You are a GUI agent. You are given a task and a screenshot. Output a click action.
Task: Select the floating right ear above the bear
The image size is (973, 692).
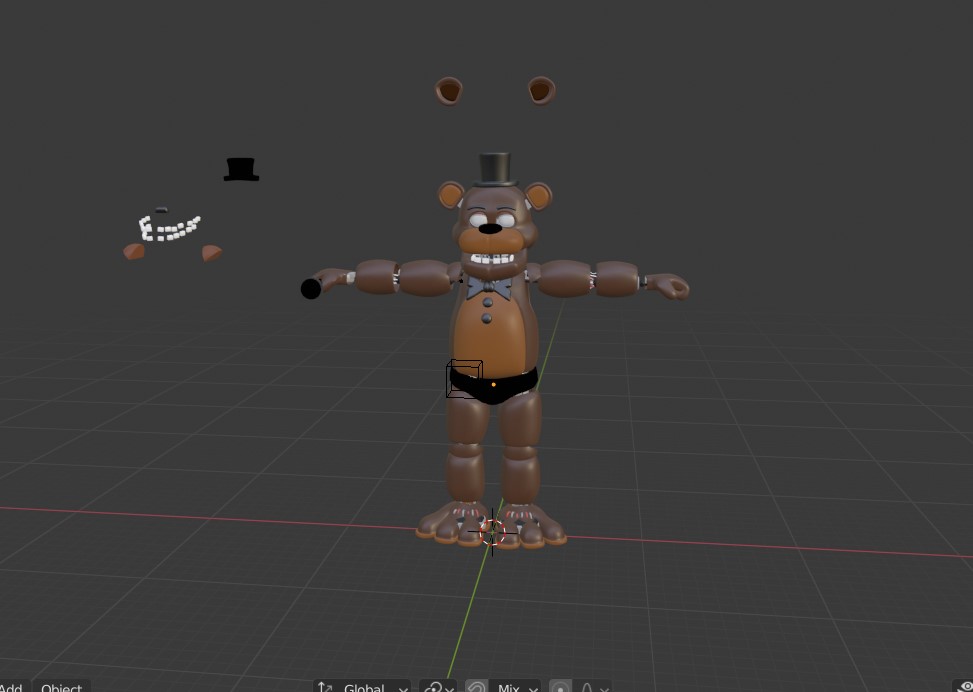542,91
